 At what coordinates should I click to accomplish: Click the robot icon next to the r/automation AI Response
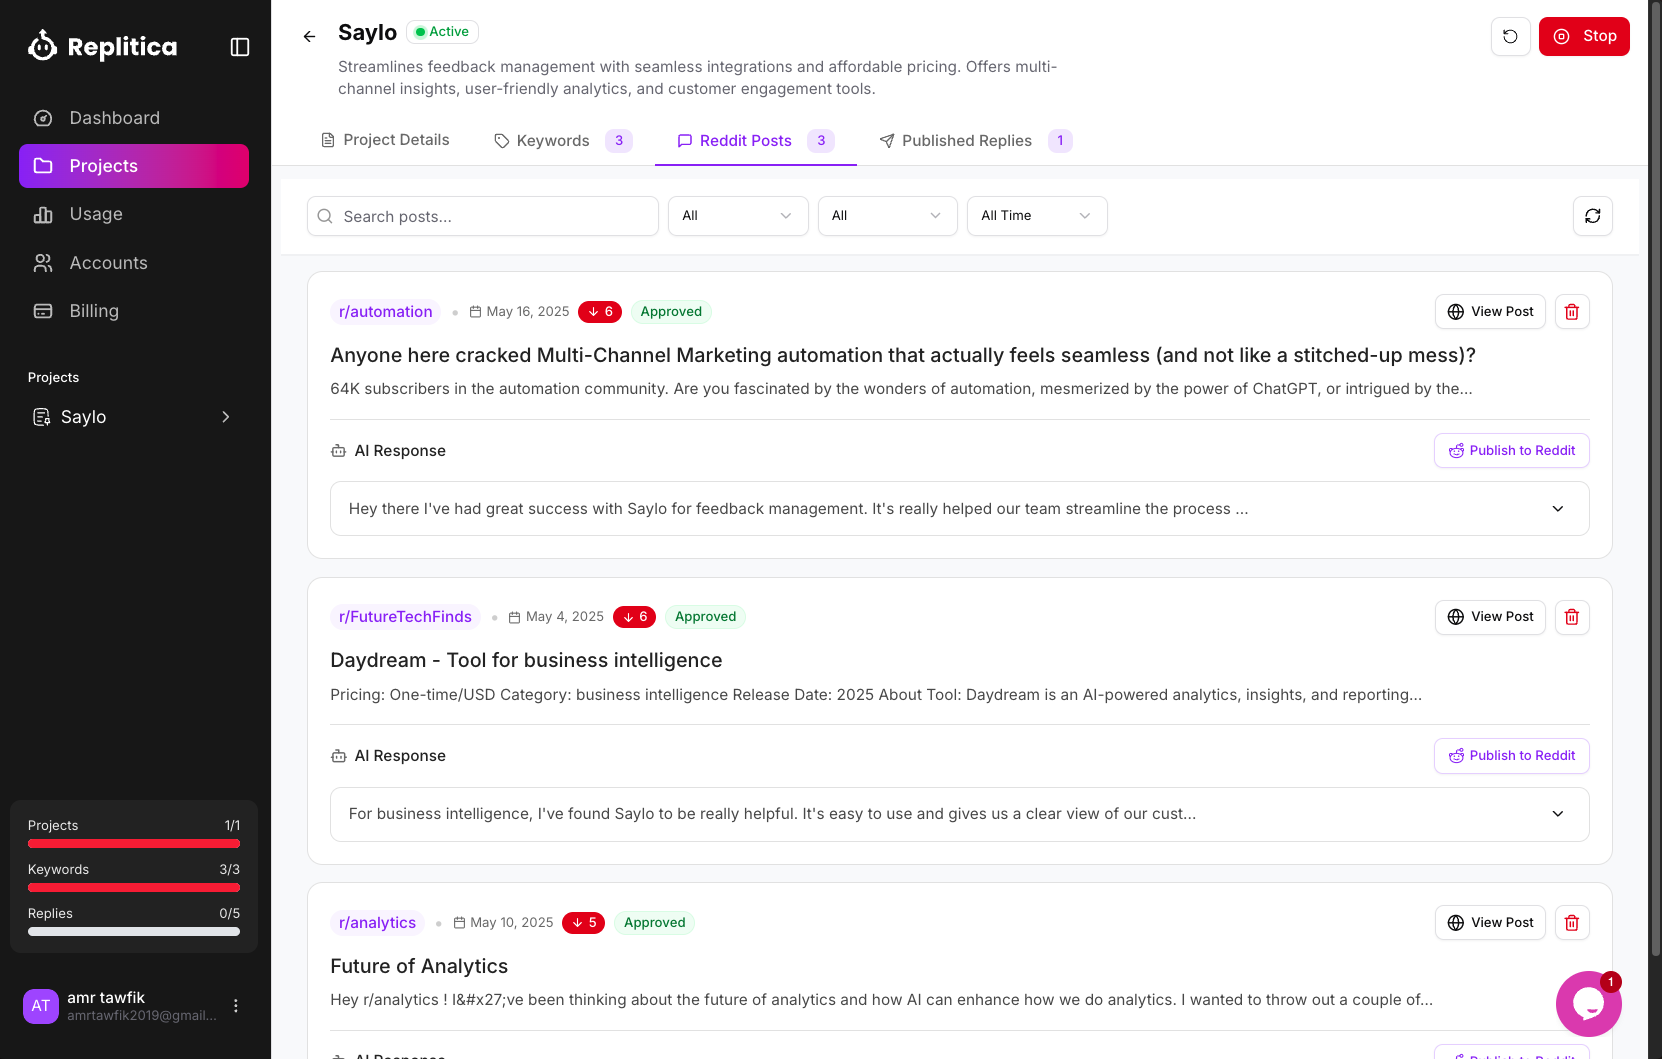coord(339,451)
